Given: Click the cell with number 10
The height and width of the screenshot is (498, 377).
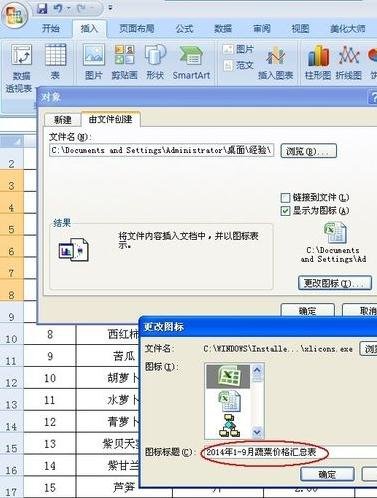Looking at the screenshot, I should [50, 378].
